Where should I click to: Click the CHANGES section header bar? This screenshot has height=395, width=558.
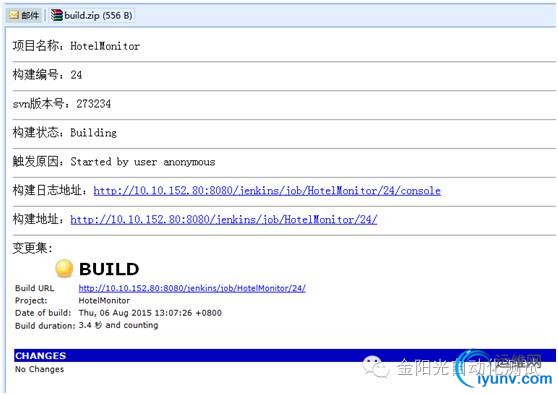coord(285,356)
